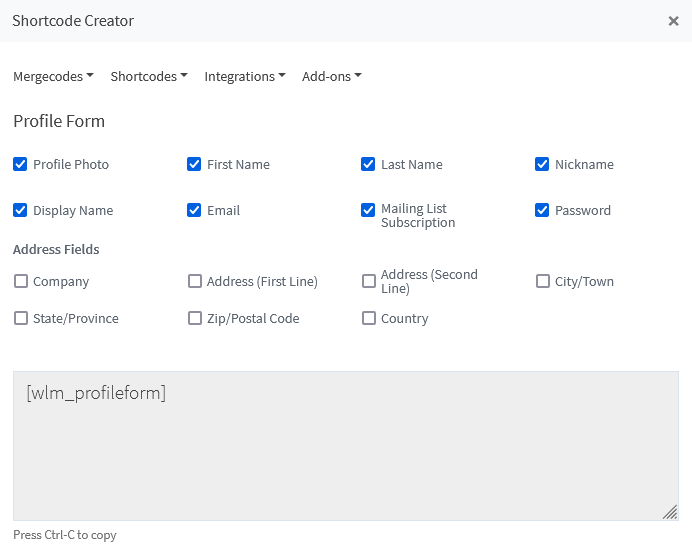This screenshot has height=551, width=692.
Task: Check the Address (First Line) box
Action: (x=195, y=281)
